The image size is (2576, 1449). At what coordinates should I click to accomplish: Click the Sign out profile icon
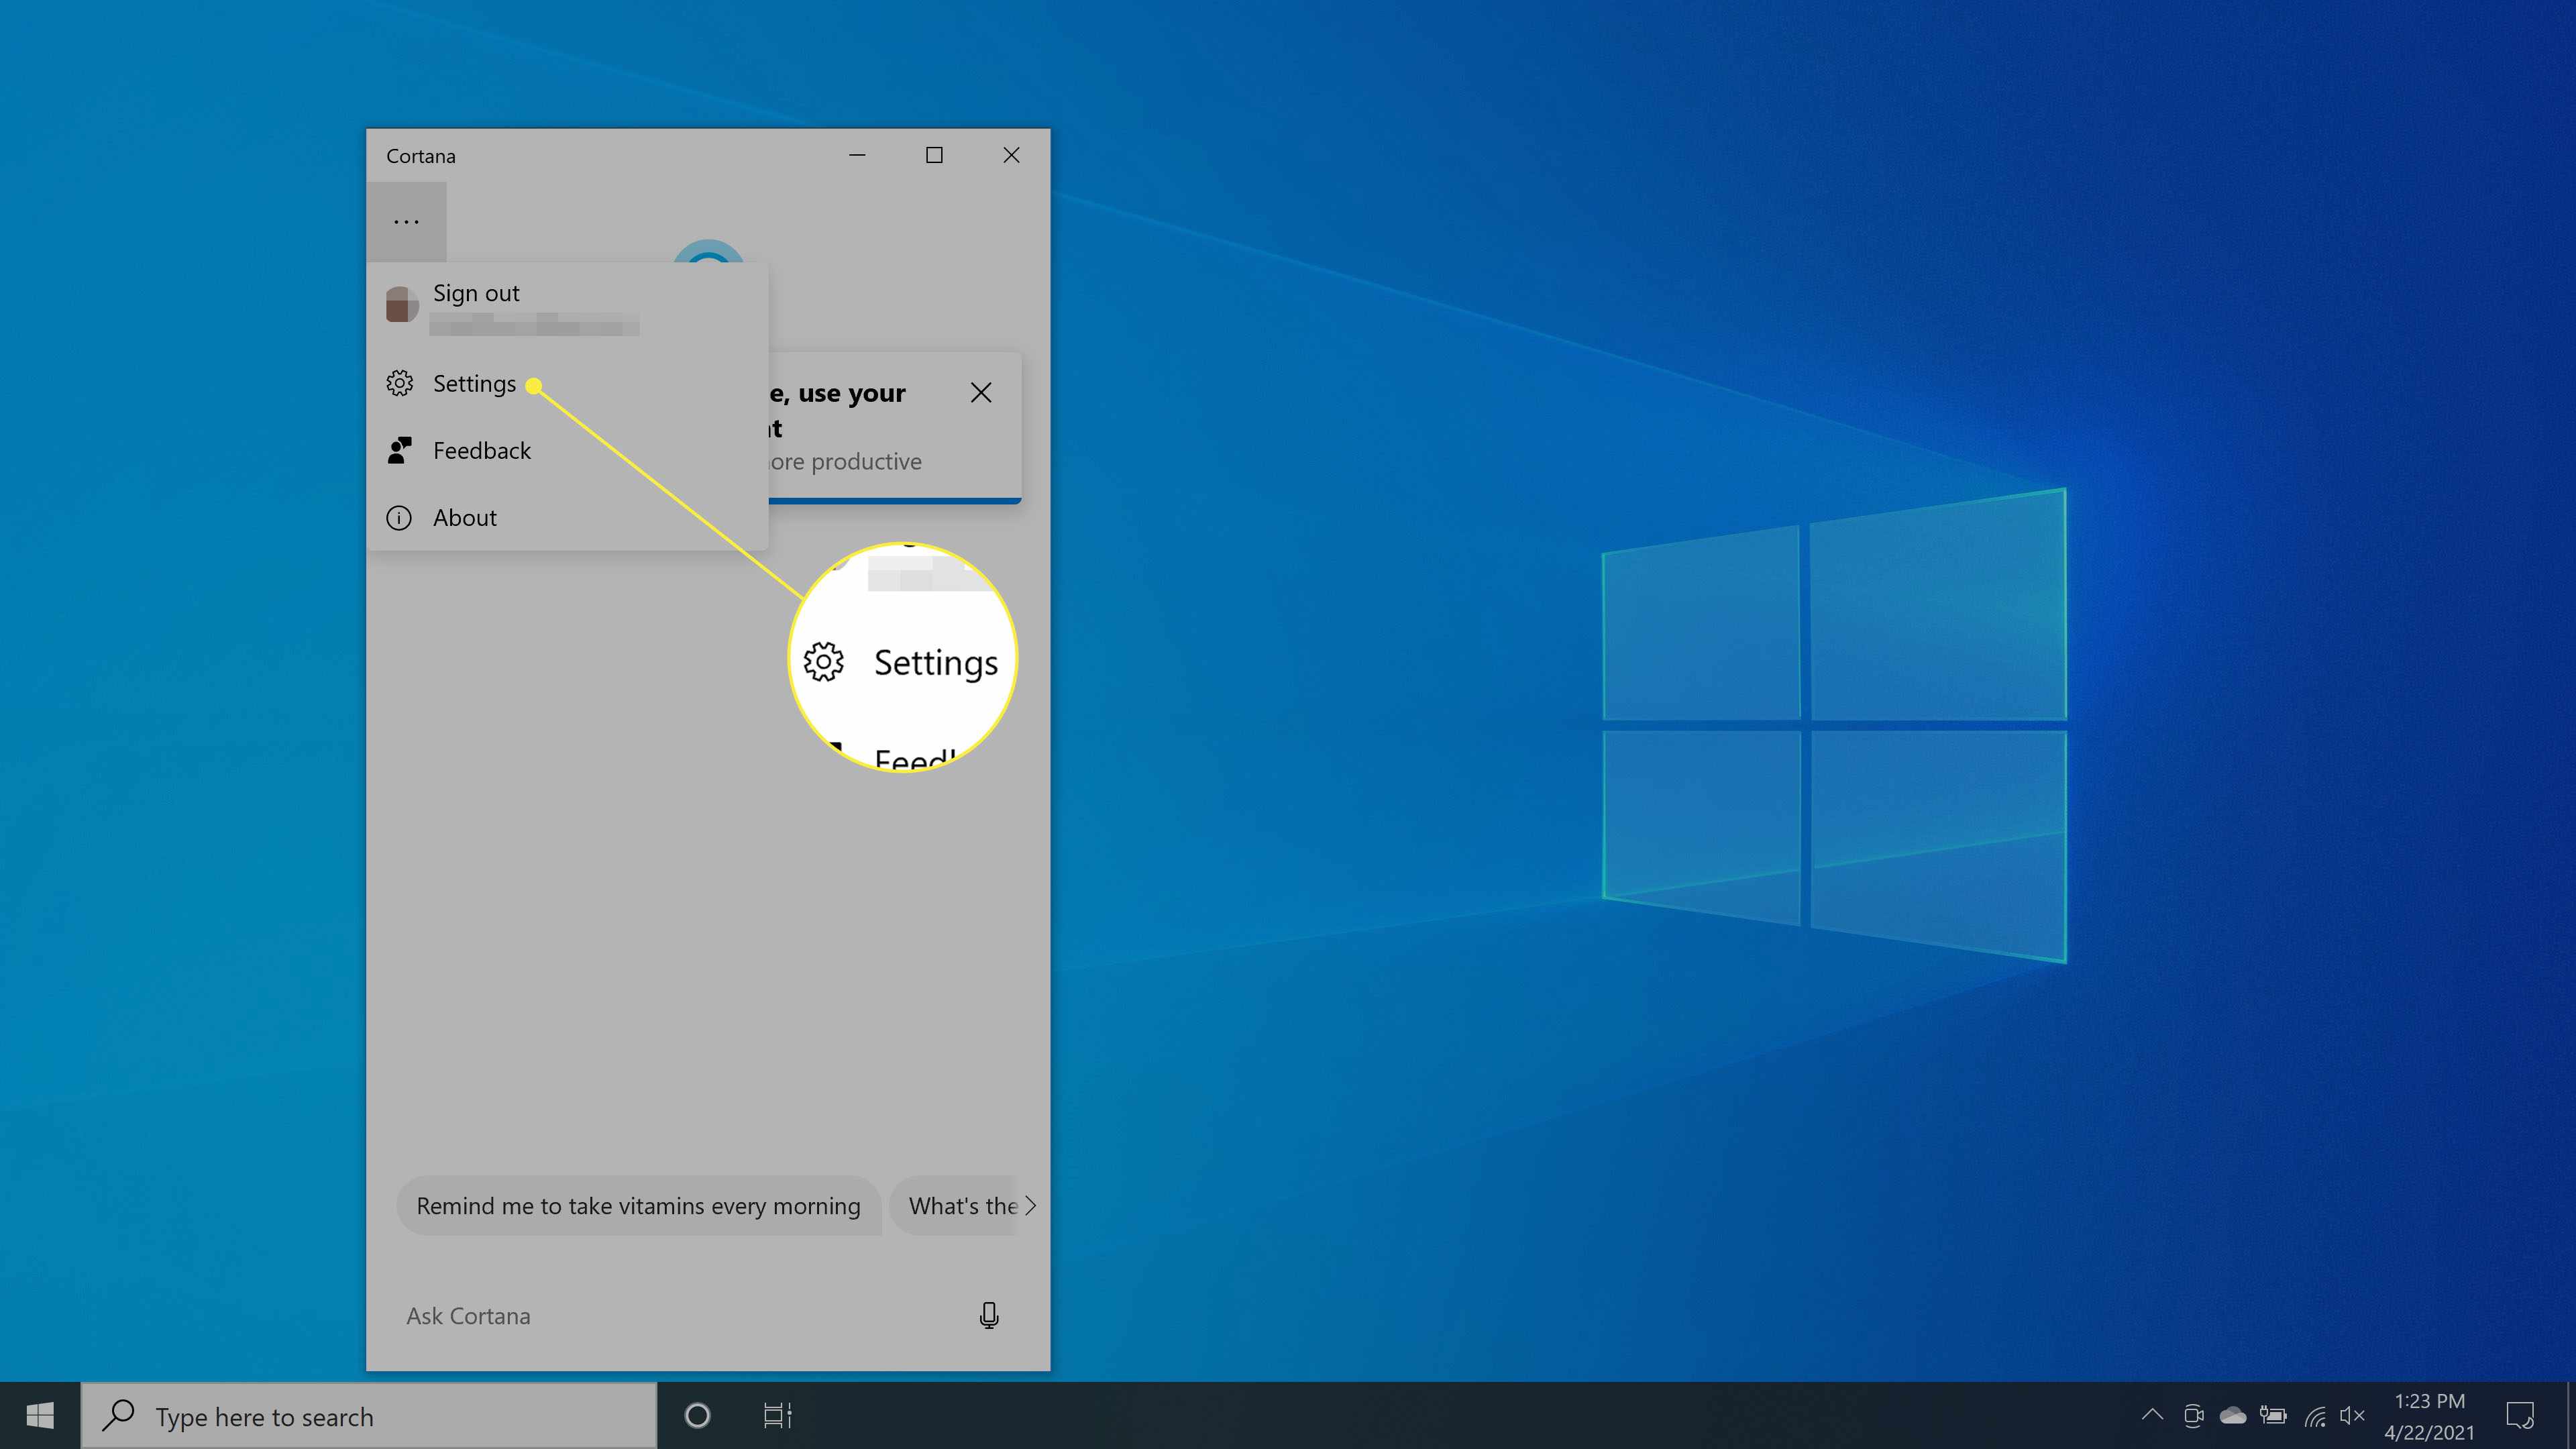400,306
